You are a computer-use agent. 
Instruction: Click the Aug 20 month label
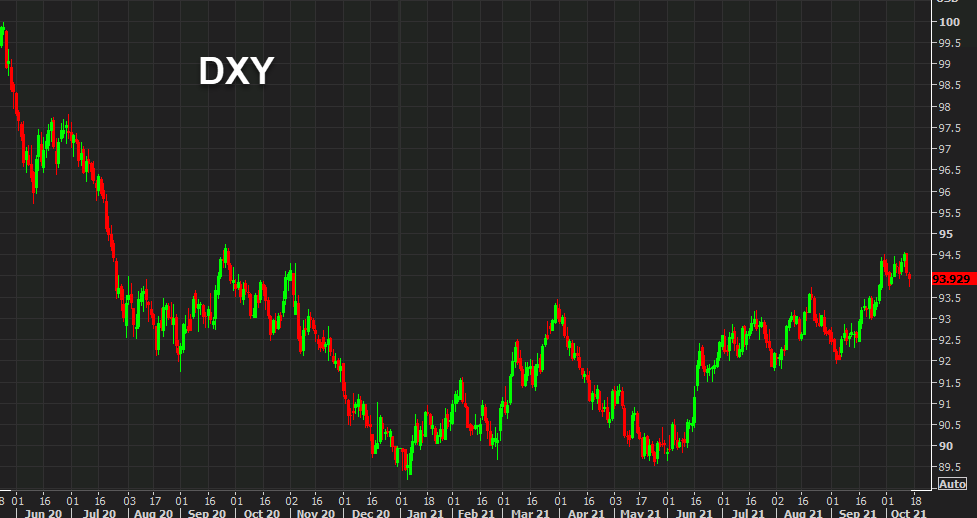pyautogui.click(x=153, y=513)
